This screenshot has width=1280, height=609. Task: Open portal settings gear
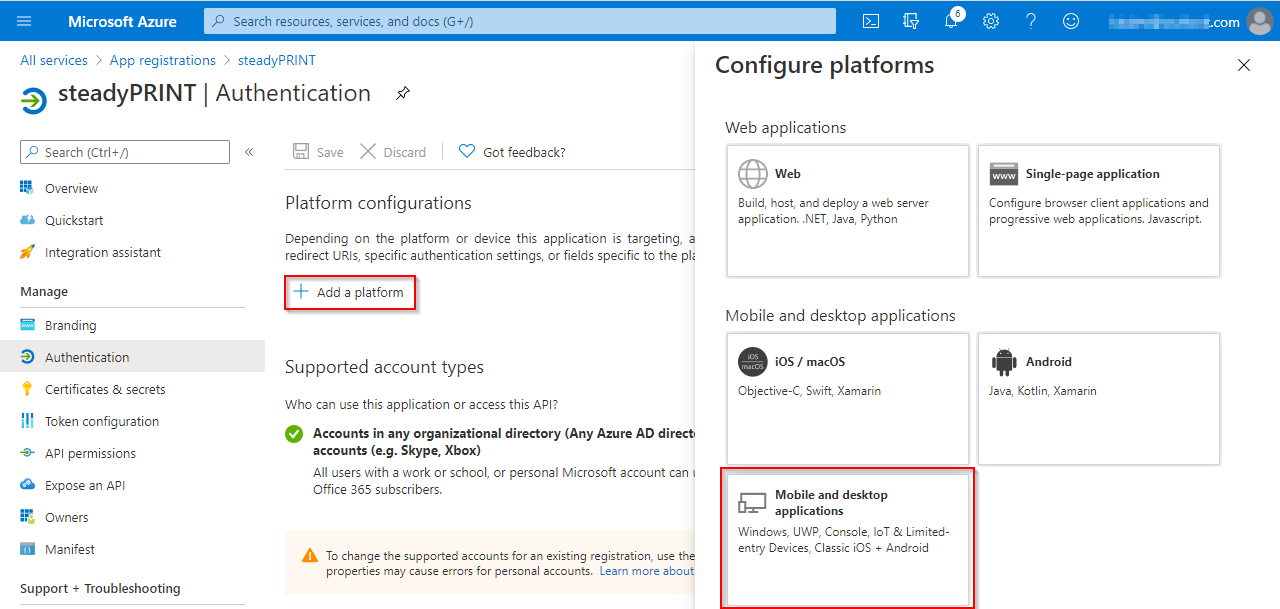pos(991,21)
